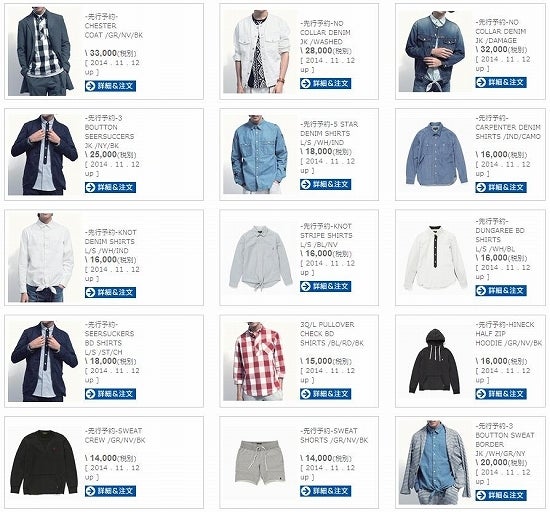Order the Sweat Shorts via detail button
Image resolution: width=550 pixels, height=512 pixels.
[x=325, y=491]
